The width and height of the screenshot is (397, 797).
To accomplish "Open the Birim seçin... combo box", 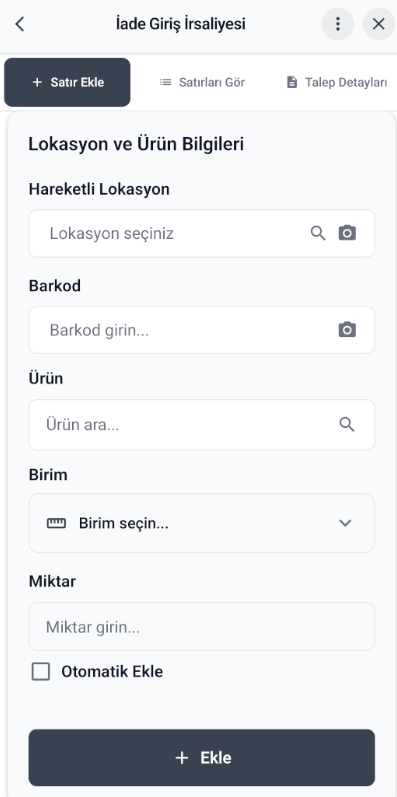I will (202, 523).
